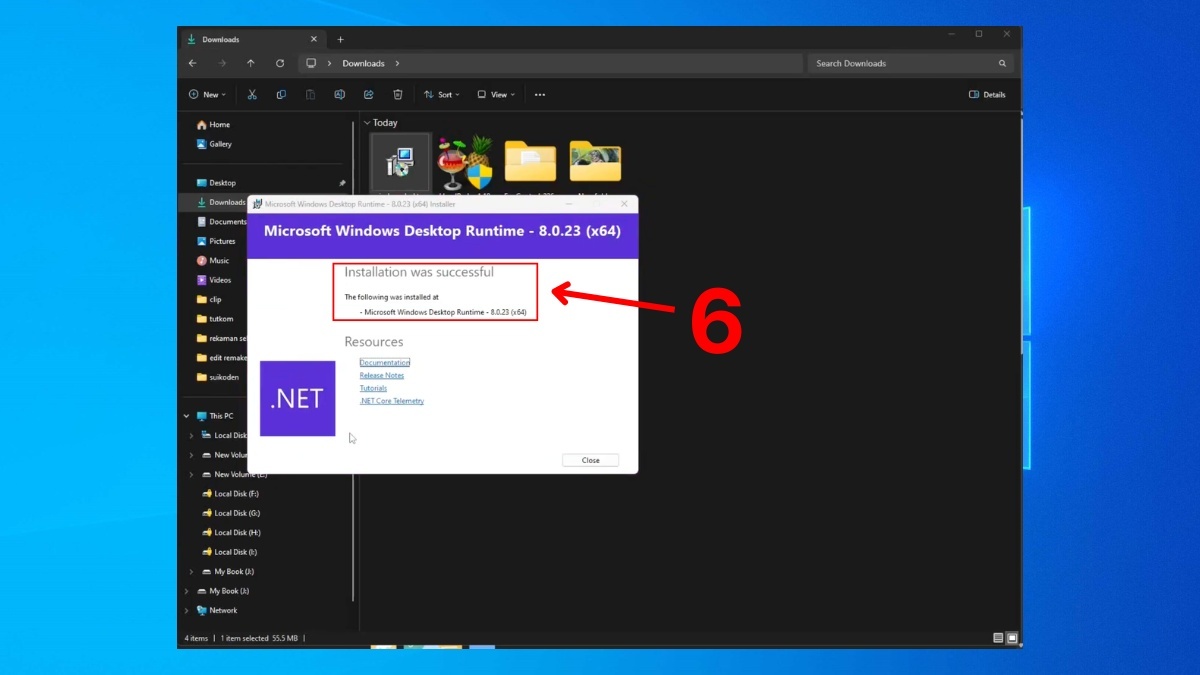Screen dimensions: 1200x675
Task: Go back with the Explorer Back arrow
Action: click(x=193, y=63)
